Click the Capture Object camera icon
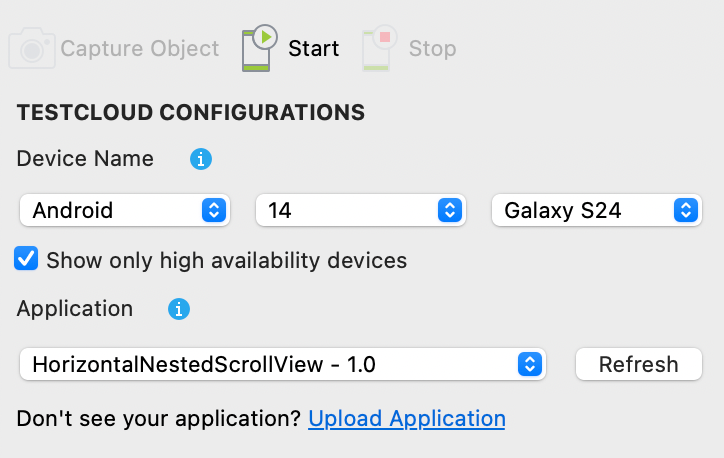This screenshot has height=458, width=724. [x=32, y=49]
